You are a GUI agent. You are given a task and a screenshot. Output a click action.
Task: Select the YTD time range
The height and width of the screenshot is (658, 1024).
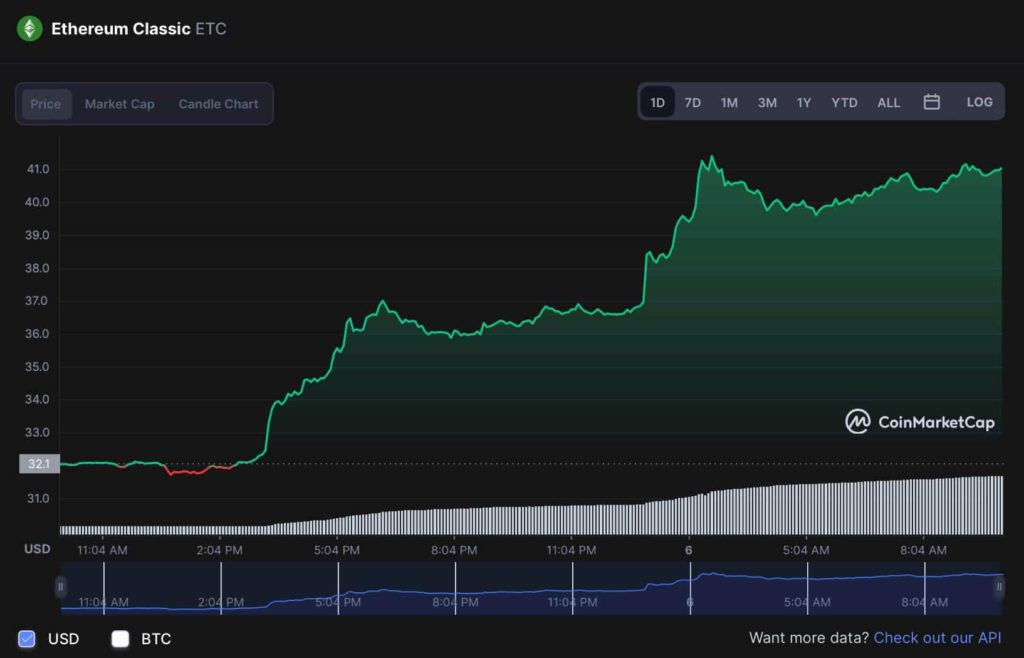pyautogui.click(x=844, y=103)
